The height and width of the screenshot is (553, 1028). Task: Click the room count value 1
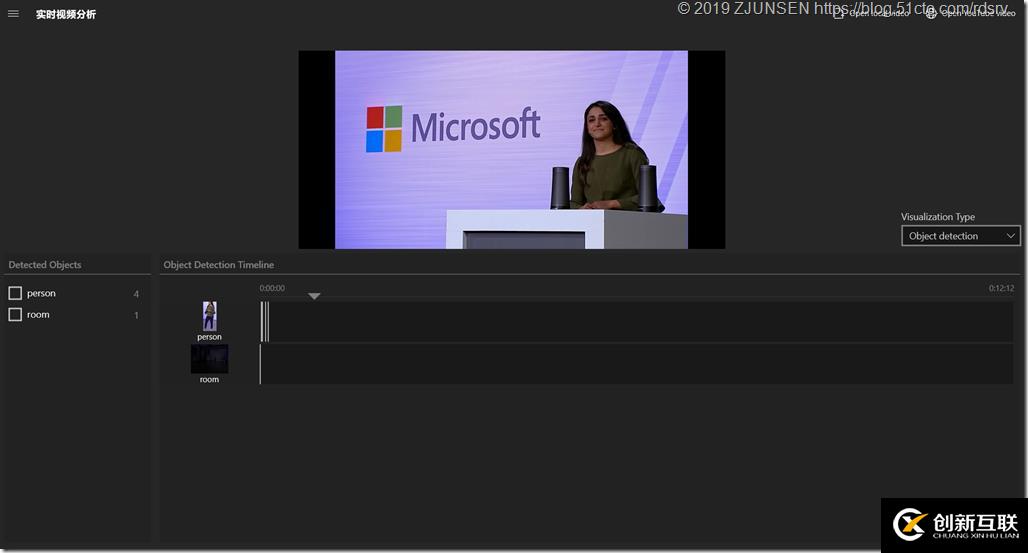point(136,316)
